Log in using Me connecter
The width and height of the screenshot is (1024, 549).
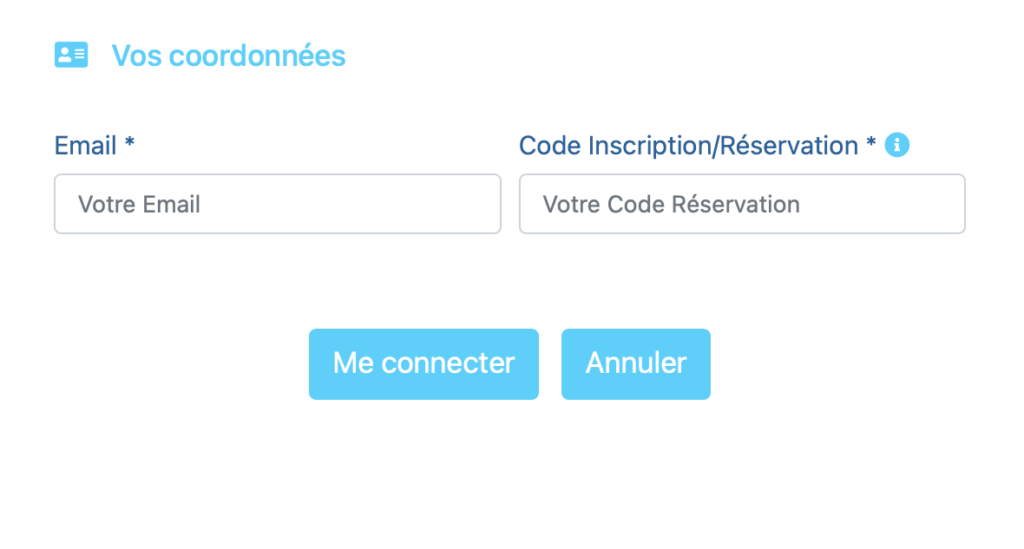[423, 364]
